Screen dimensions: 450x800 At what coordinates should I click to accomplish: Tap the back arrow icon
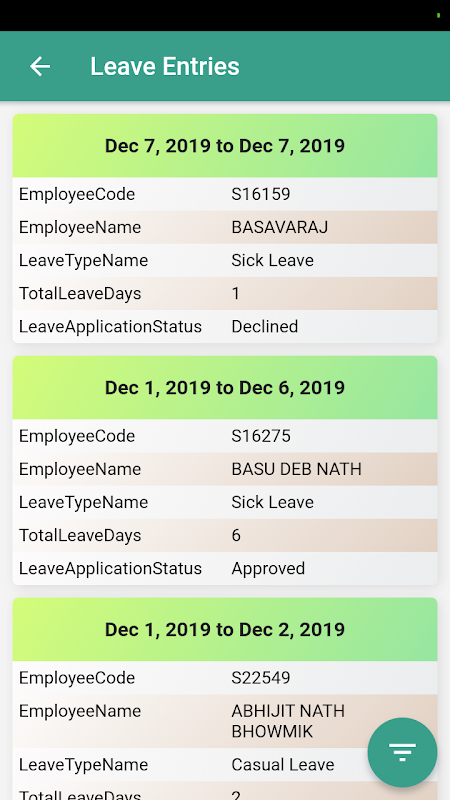tap(40, 66)
